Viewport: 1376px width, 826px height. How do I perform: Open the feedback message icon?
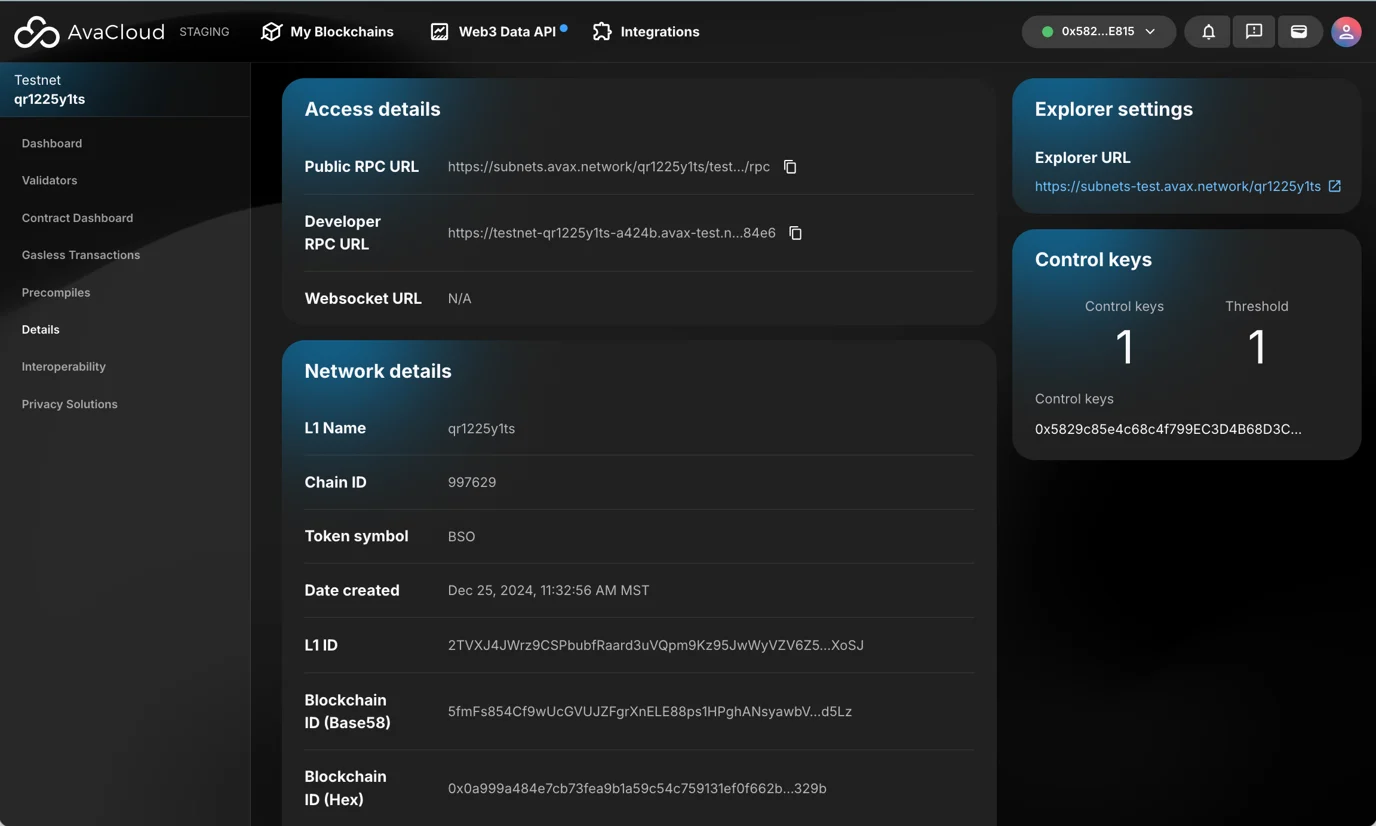click(1253, 32)
